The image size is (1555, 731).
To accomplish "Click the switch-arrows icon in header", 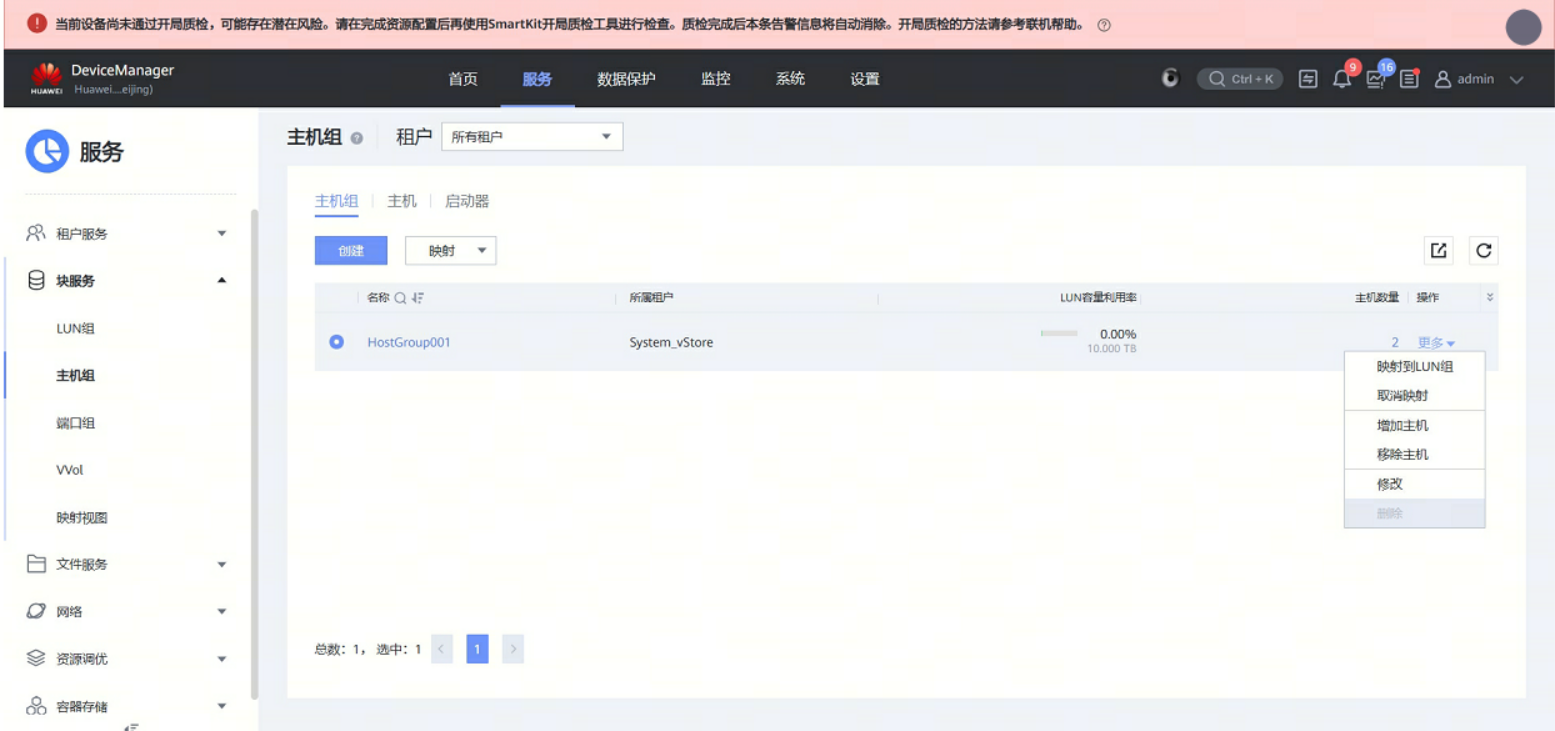I will coord(1308,79).
